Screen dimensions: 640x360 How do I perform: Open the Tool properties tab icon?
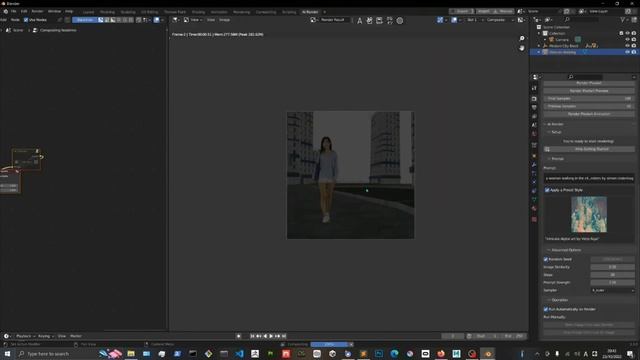pyautogui.click(x=534, y=88)
